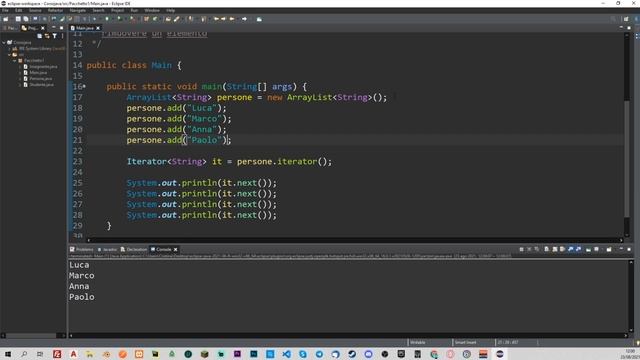Toggle show console when standard out changes

click(x=570, y=249)
